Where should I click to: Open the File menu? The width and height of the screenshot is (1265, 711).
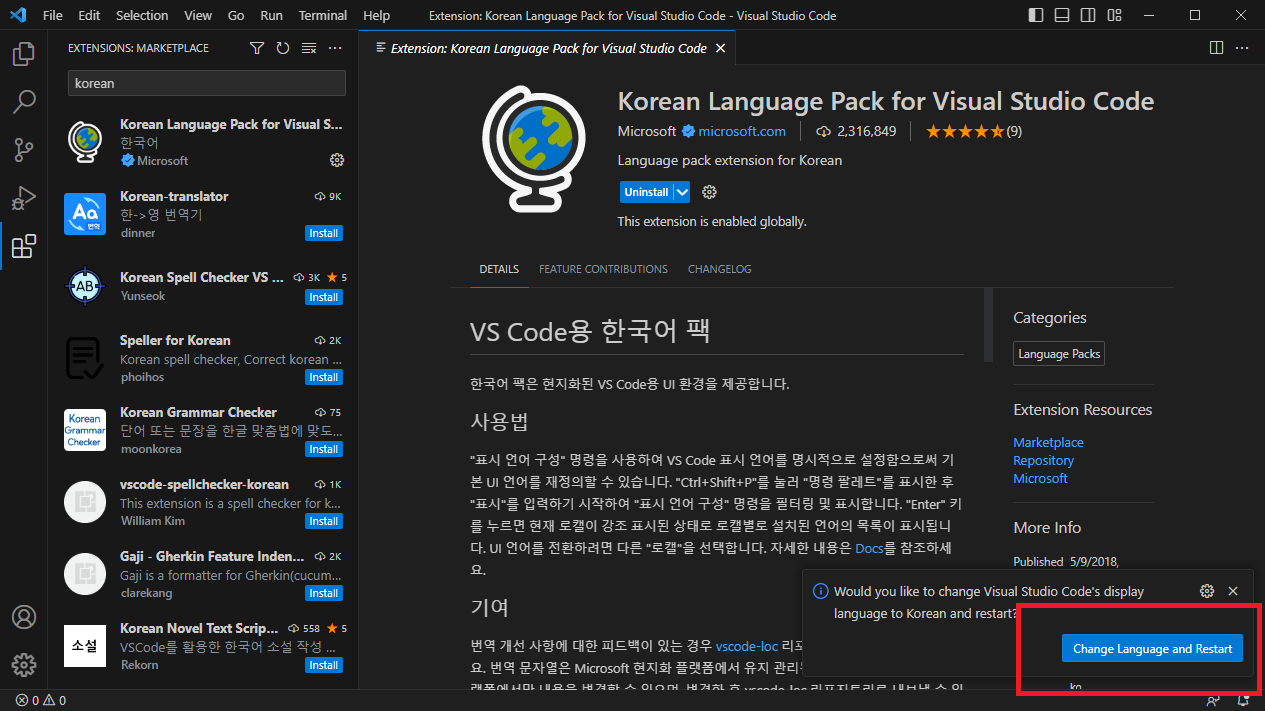53,15
